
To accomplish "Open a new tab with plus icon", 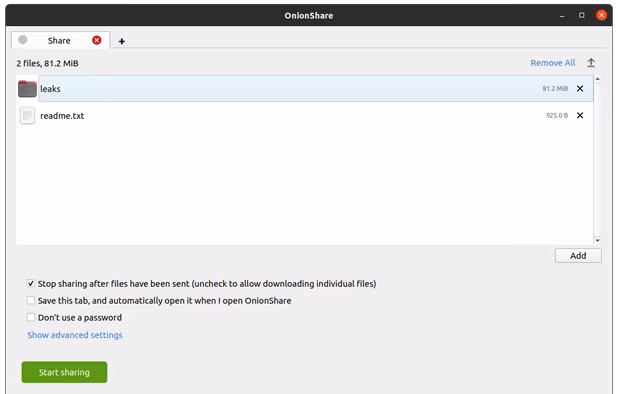I will (122, 41).
